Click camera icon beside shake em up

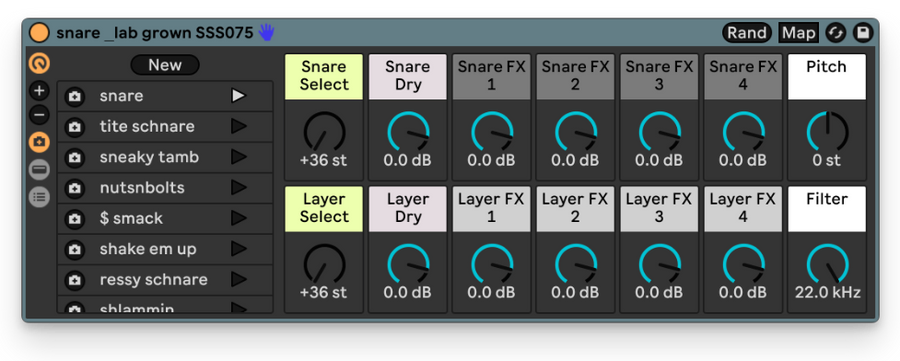click(75, 249)
